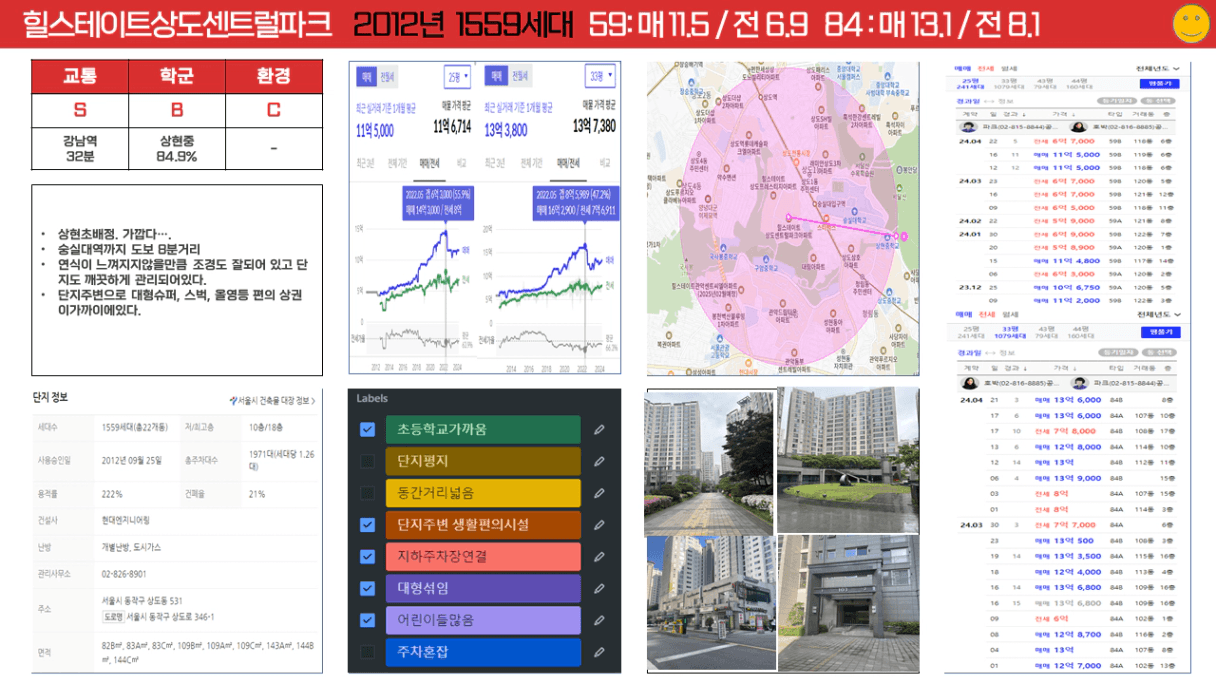Click the pencil icon for 지하주차장연결
Image resolution: width=1216 pixels, height=684 pixels.
click(x=598, y=557)
